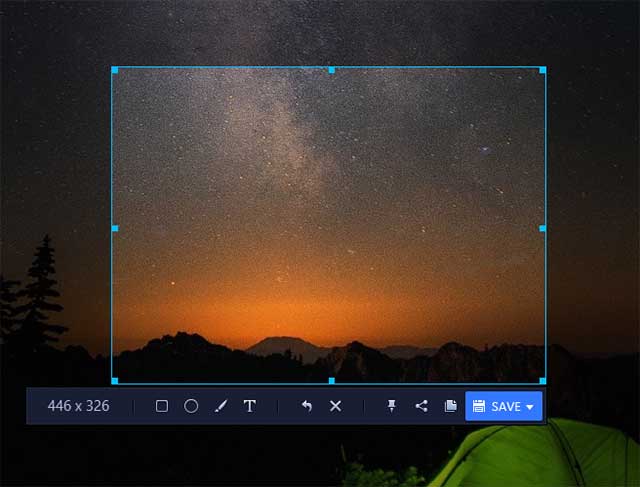Click the 446 x 326 size label
This screenshot has height=487, width=640.
coord(78,406)
